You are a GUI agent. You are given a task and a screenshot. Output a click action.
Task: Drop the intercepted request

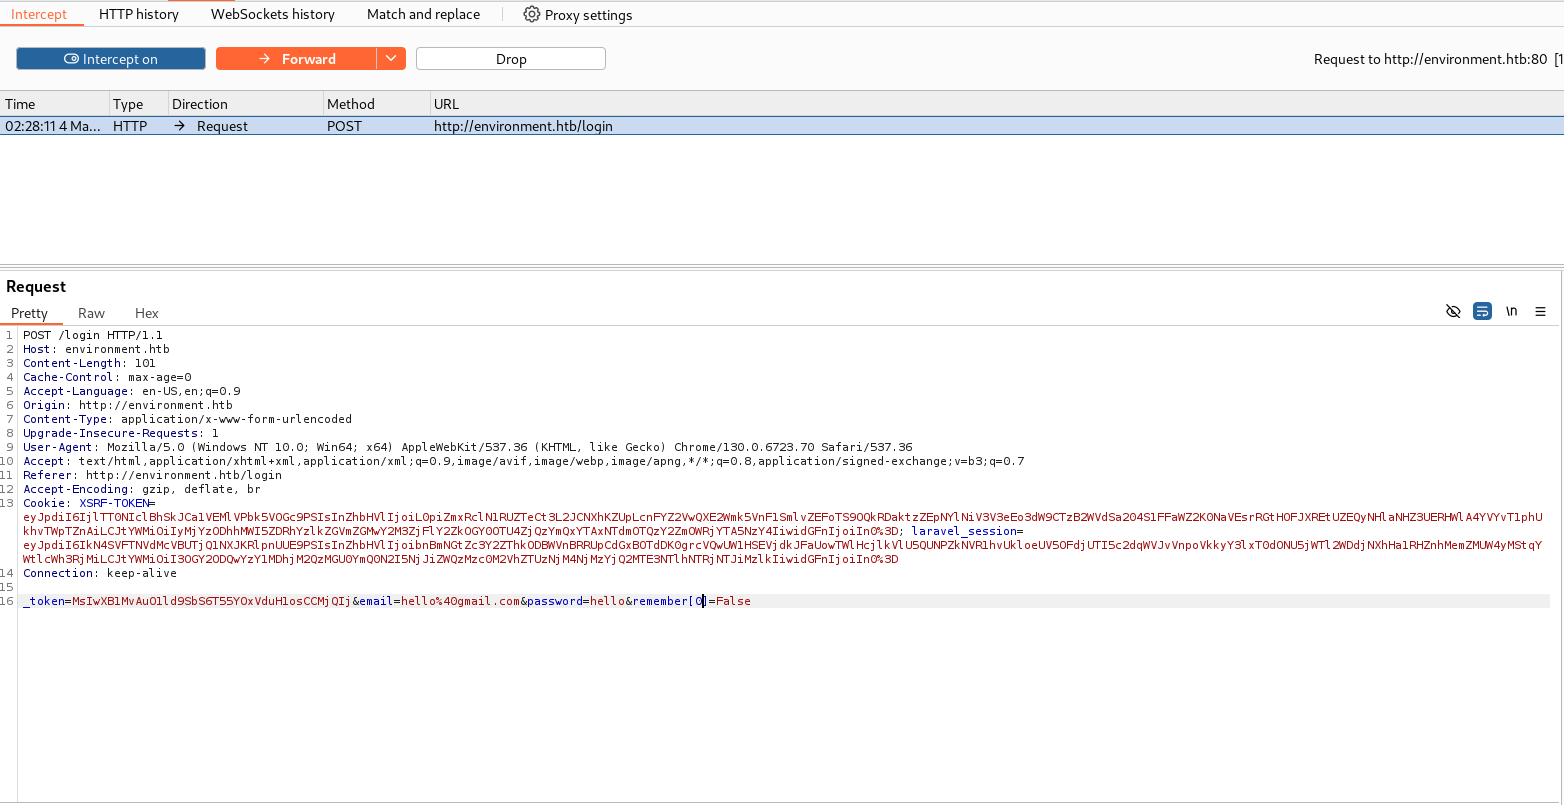510,59
